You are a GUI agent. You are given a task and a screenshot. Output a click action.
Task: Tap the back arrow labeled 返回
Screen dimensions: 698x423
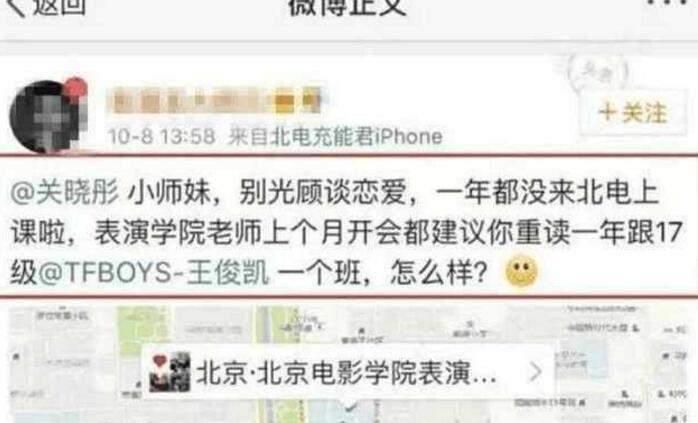(x=16, y=7)
